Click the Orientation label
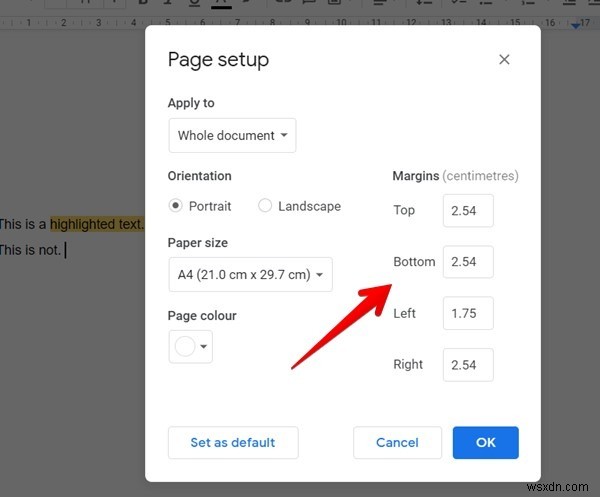This screenshot has width=600, height=497. [x=199, y=176]
